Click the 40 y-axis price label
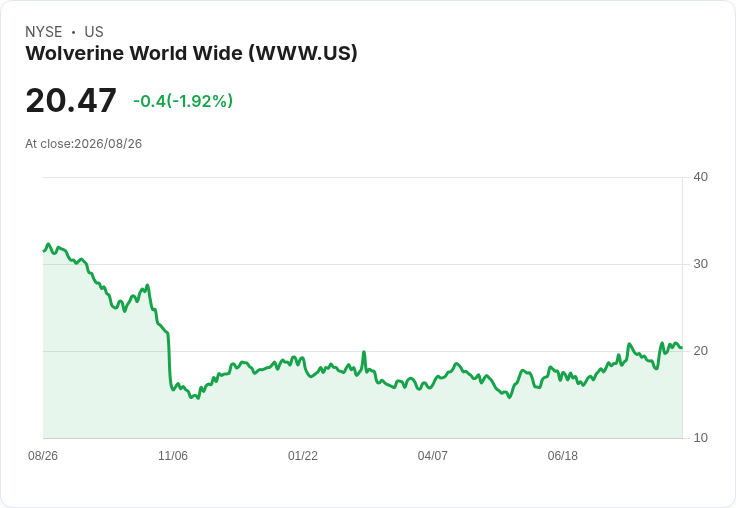Viewport: 736px width, 508px height. (700, 177)
